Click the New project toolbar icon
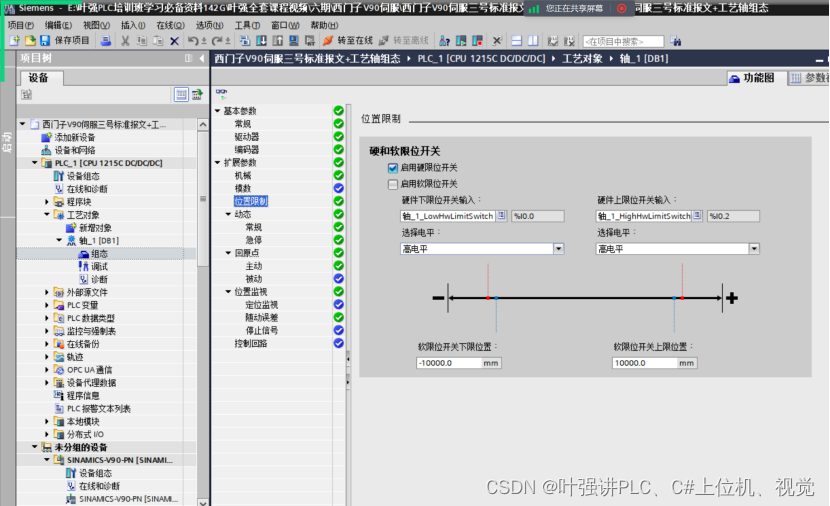The image size is (830, 506). [x=14, y=41]
